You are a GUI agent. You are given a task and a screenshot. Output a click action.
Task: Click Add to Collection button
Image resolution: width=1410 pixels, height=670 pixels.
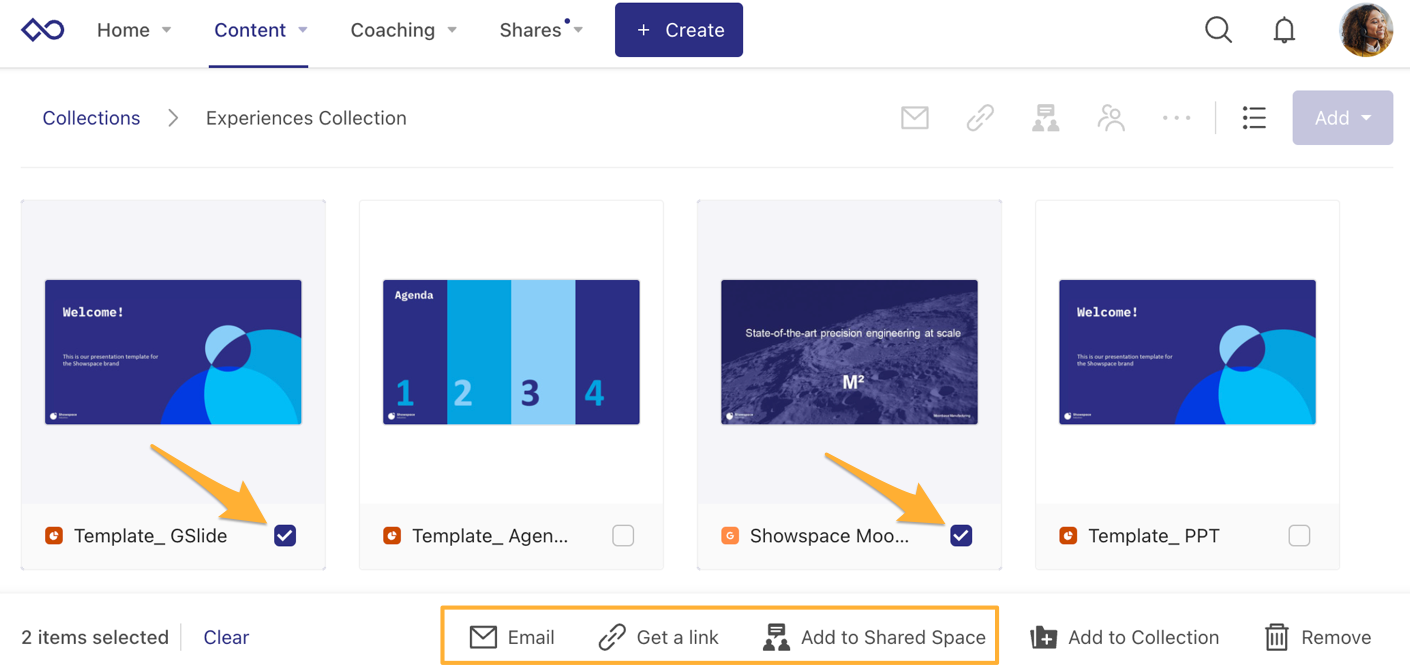[1124, 637]
